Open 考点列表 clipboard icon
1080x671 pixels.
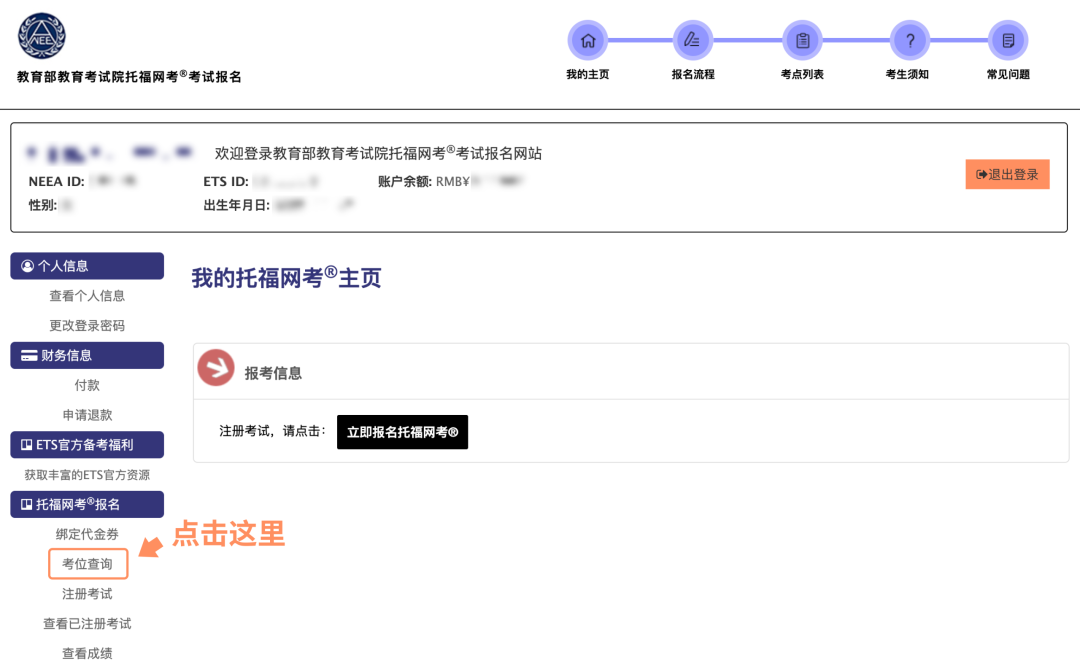pyautogui.click(x=802, y=41)
